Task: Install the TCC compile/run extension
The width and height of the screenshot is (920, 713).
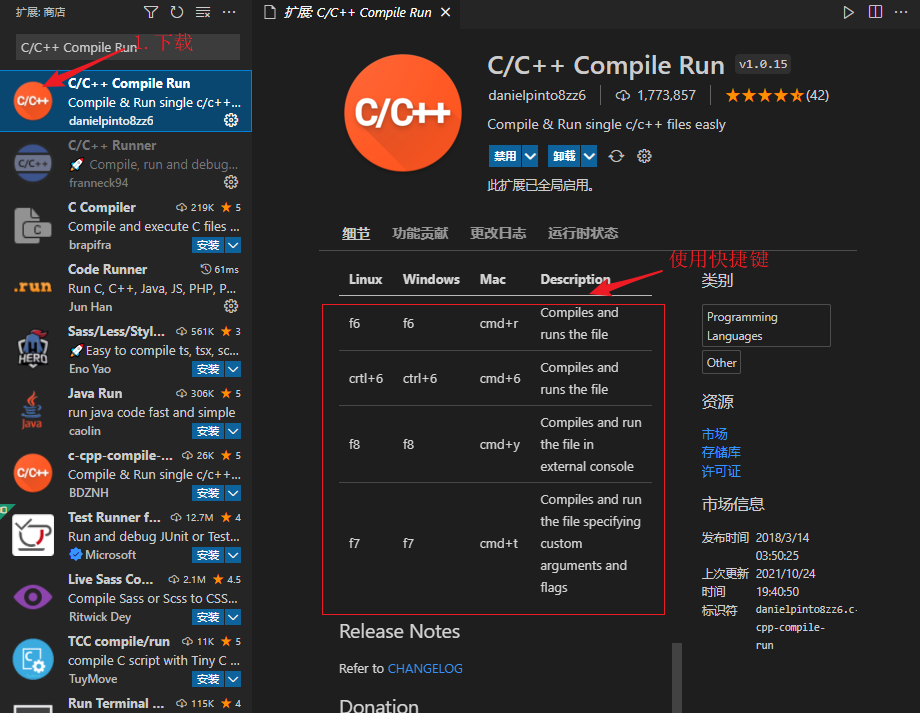Action: (x=208, y=679)
